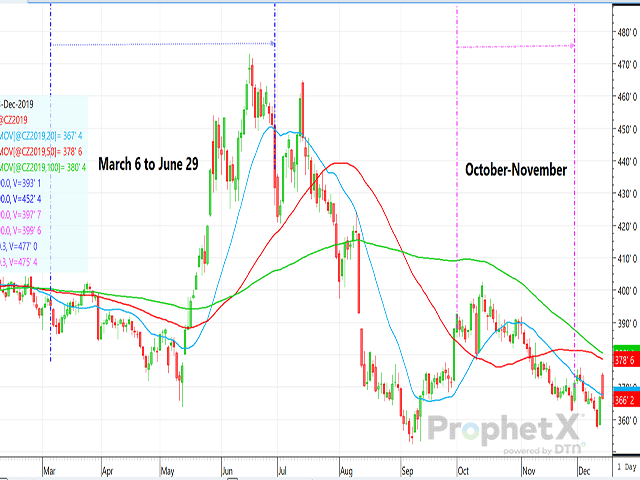Click the Dec label on time axis
The width and height of the screenshot is (640, 480).
[584, 471]
